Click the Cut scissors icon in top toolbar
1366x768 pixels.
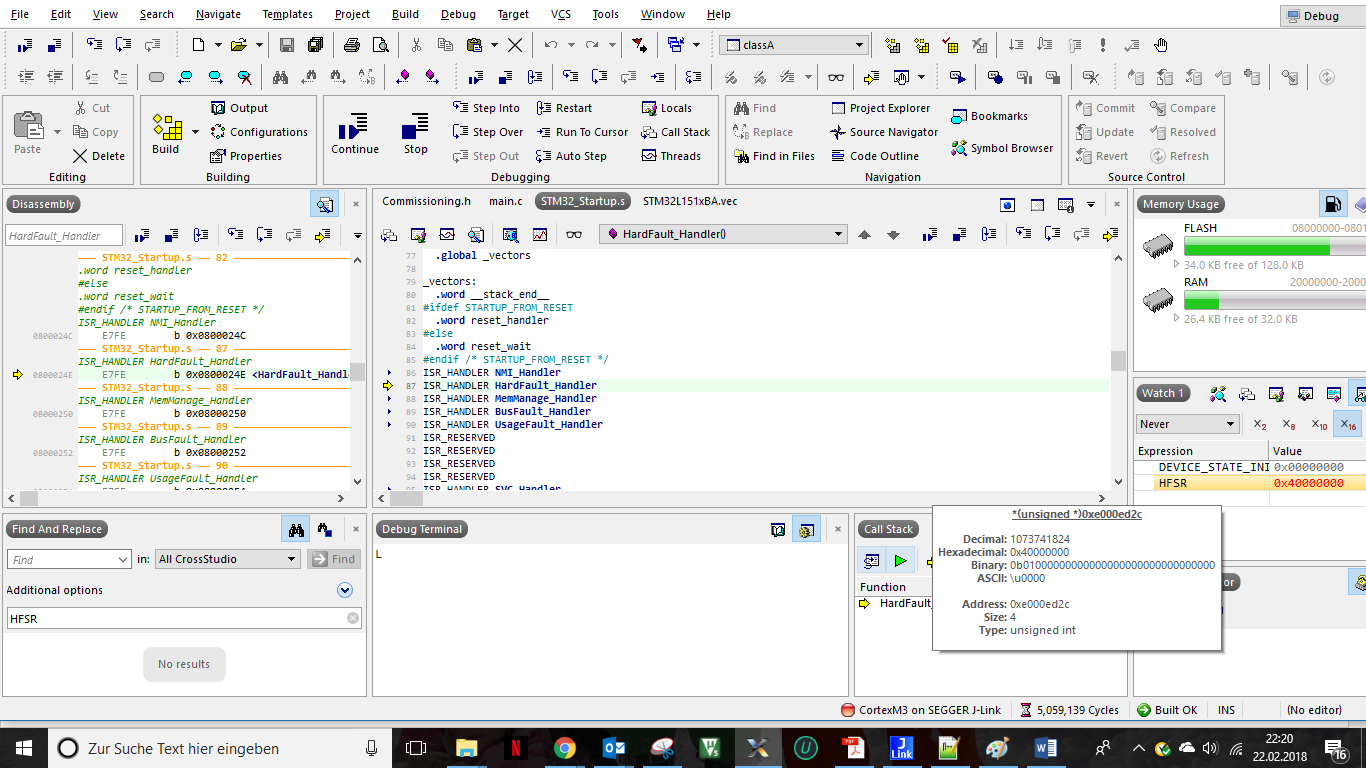pyautogui.click(x=416, y=45)
